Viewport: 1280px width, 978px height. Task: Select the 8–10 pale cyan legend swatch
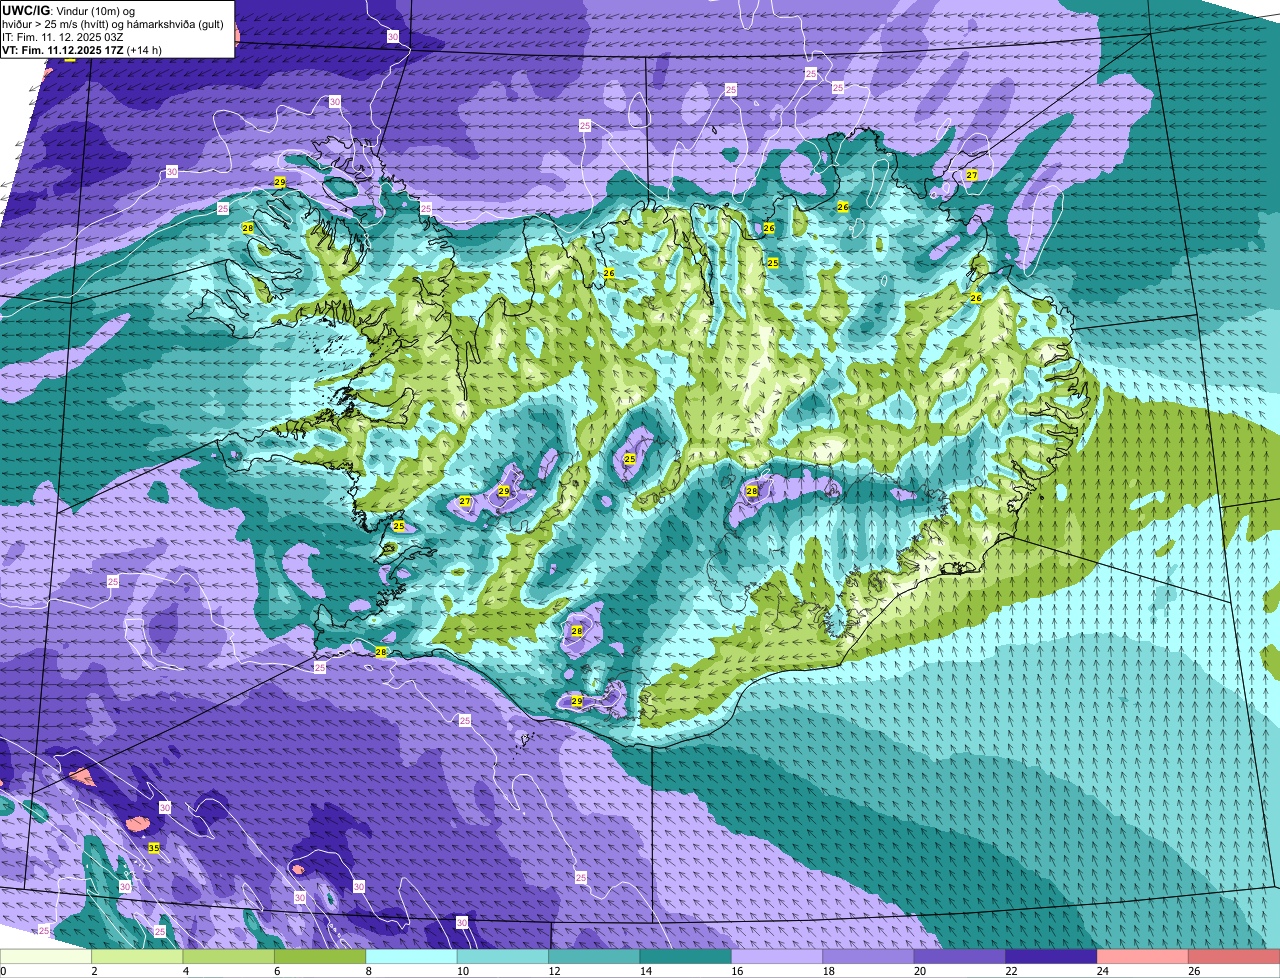pyautogui.click(x=412, y=956)
